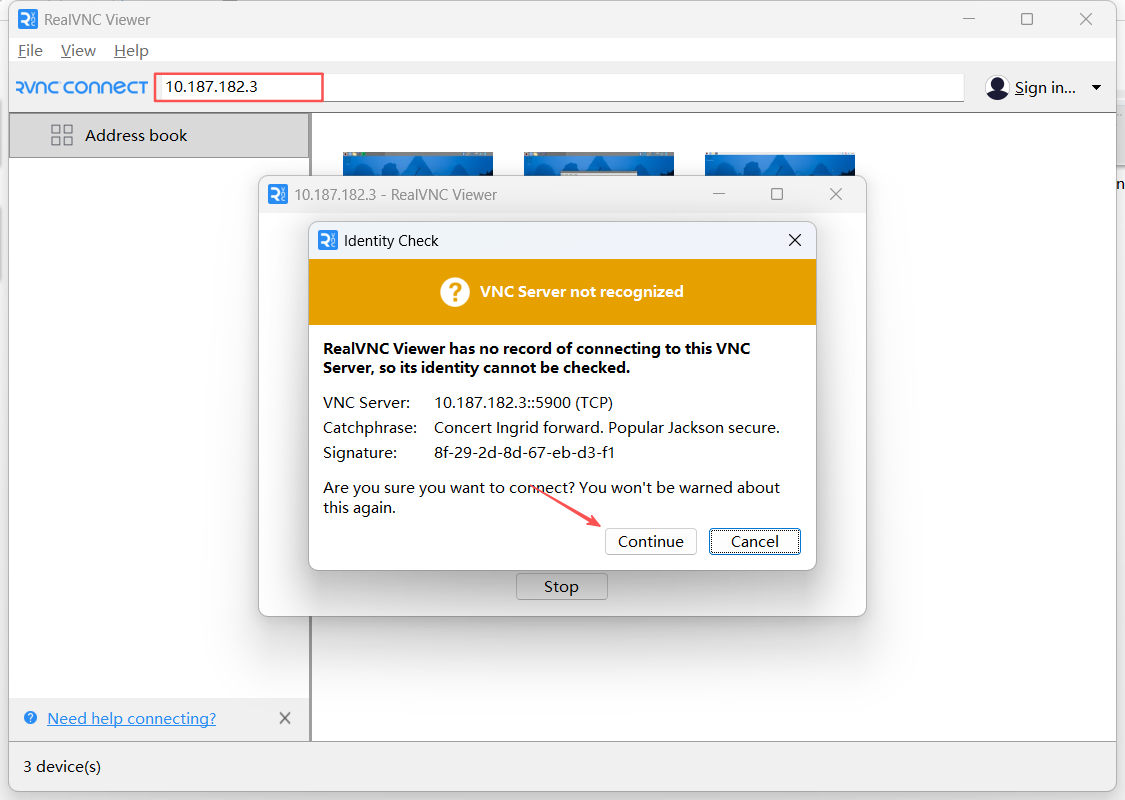The height and width of the screenshot is (800, 1125).
Task: Click the VNC Server not recognized heading
Action: 582,292
